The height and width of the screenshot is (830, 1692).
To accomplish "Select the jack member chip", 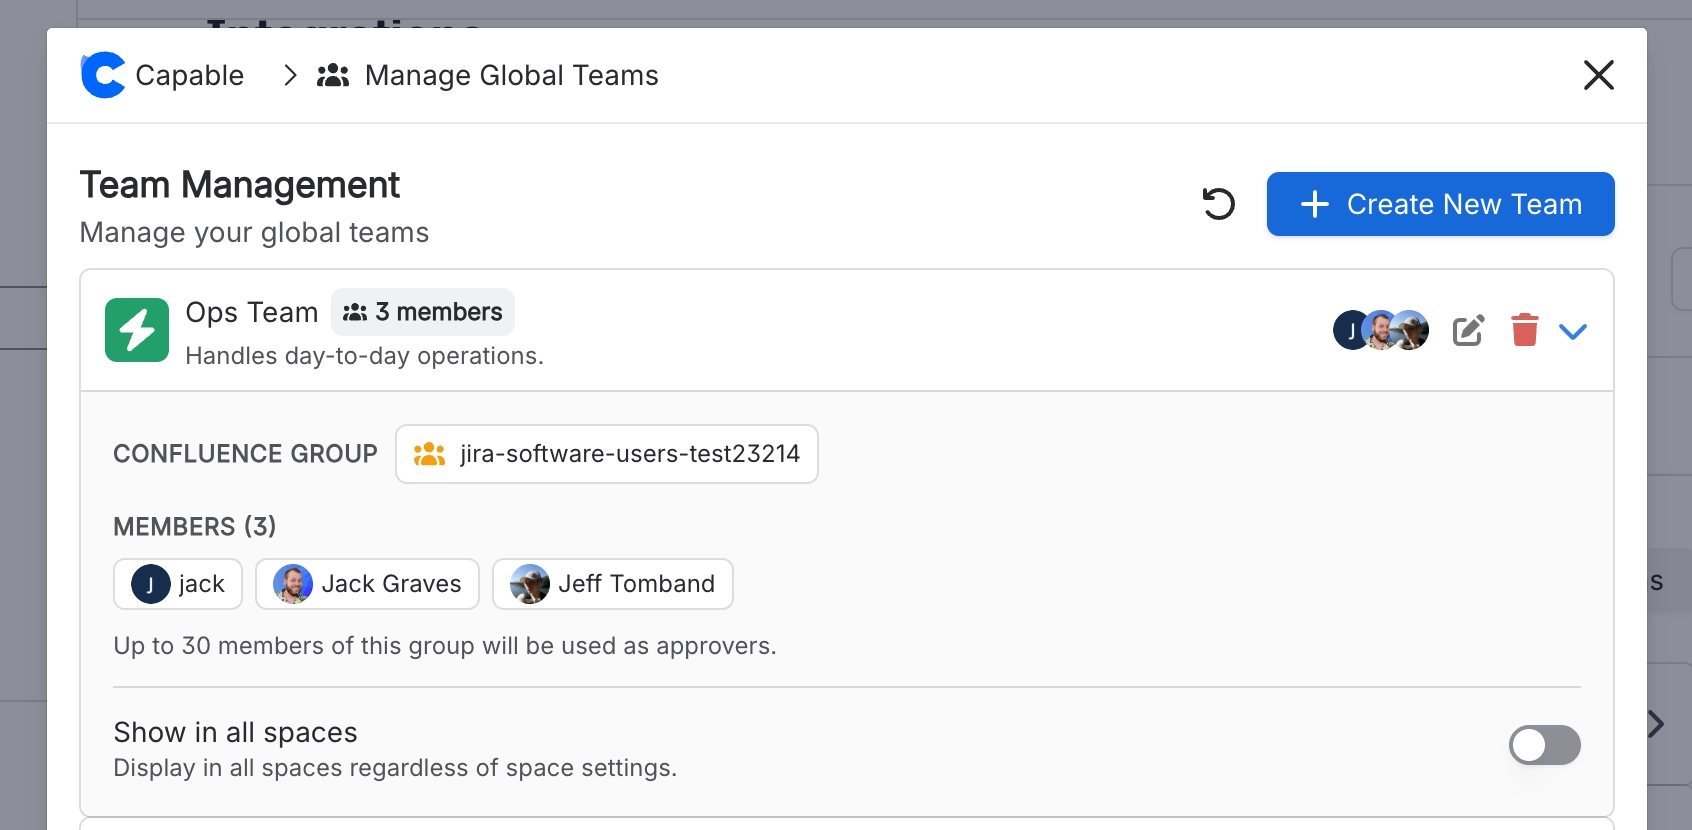I will [x=178, y=584].
